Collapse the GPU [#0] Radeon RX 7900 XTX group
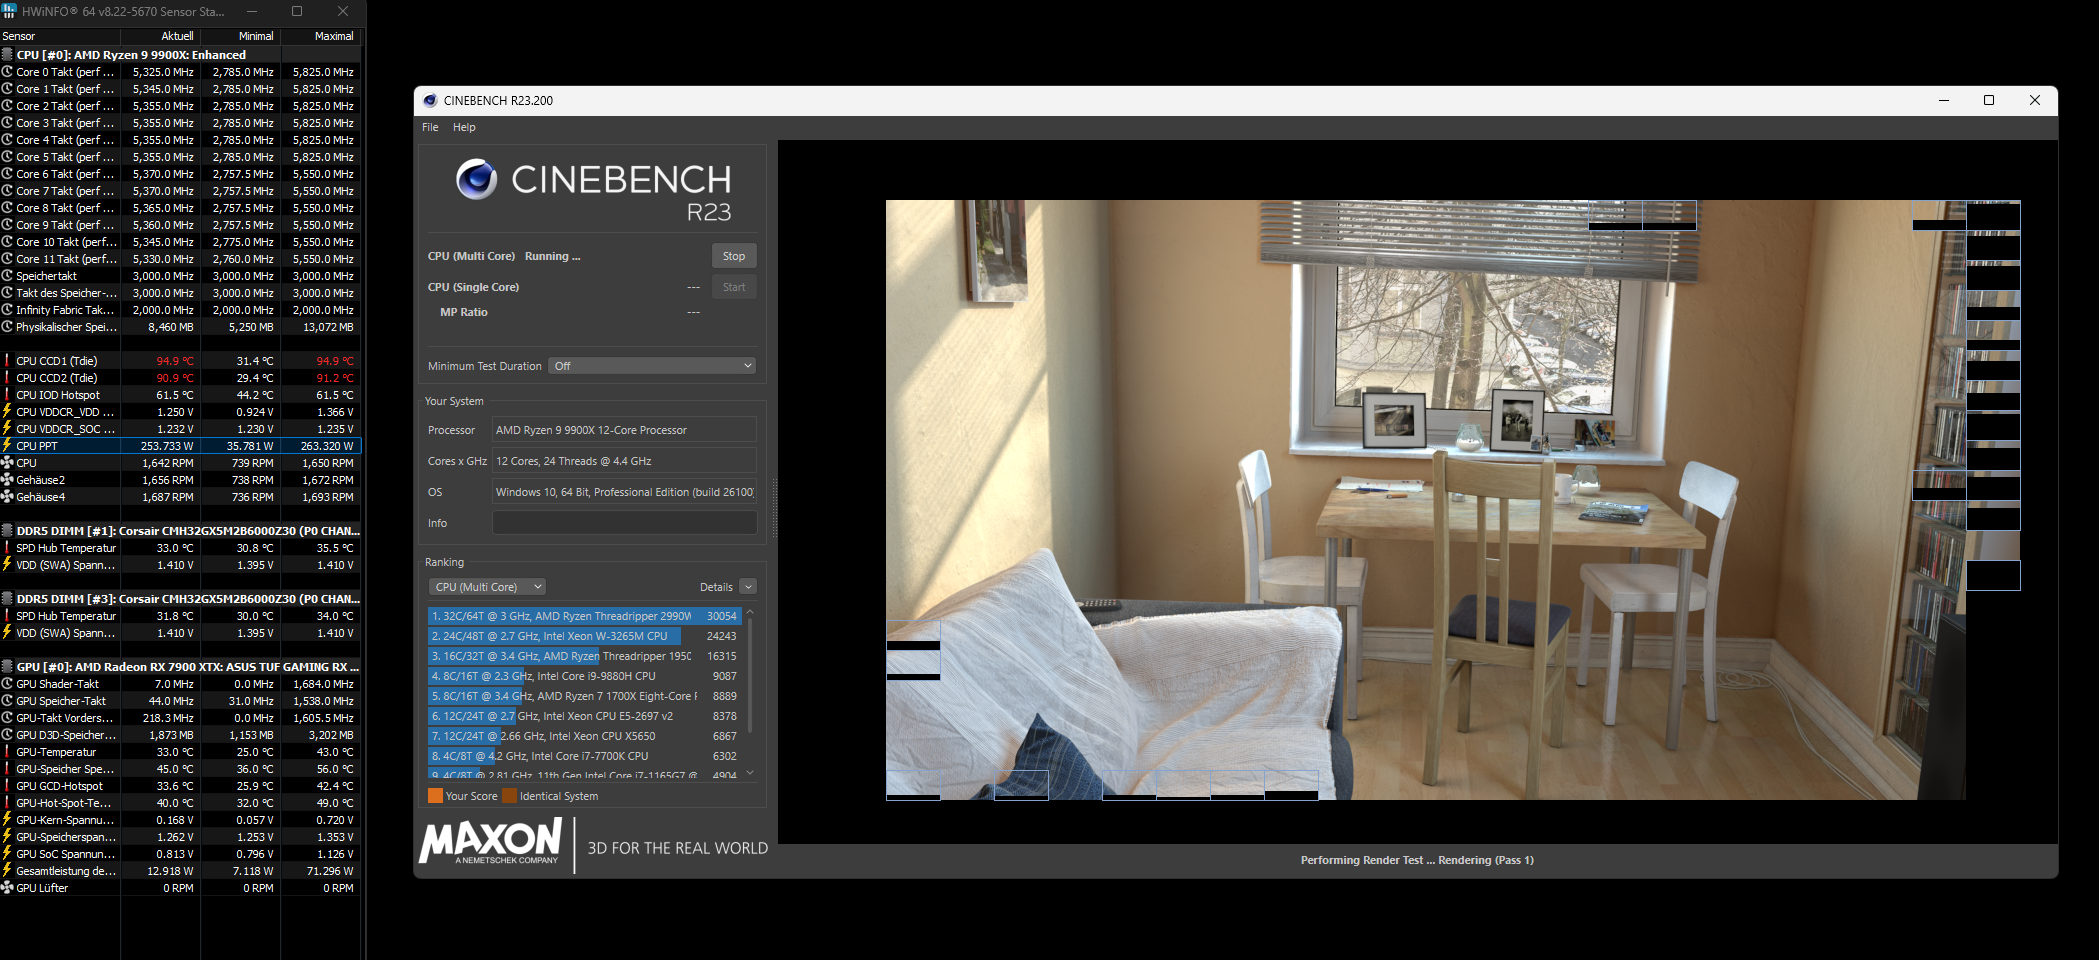The image size is (2099, 960). 7,667
